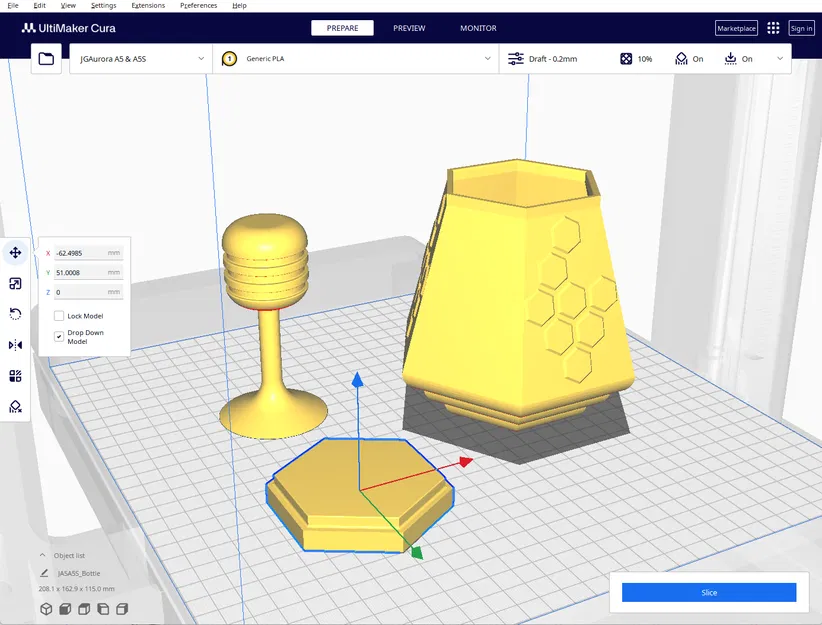Open the Generic PLA material dropdown
This screenshot has width=822, height=625.
pos(355,59)
